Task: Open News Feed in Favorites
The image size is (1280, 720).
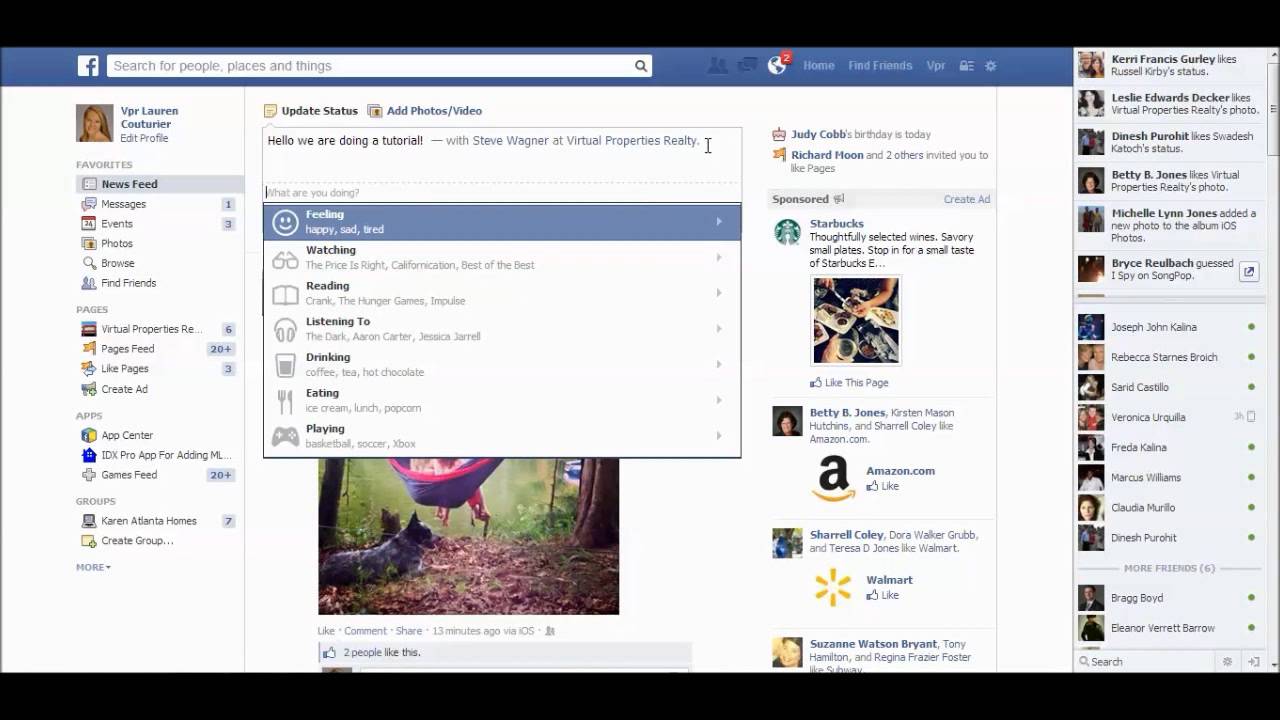Action: pyautogui.click(x=160, y=184)
